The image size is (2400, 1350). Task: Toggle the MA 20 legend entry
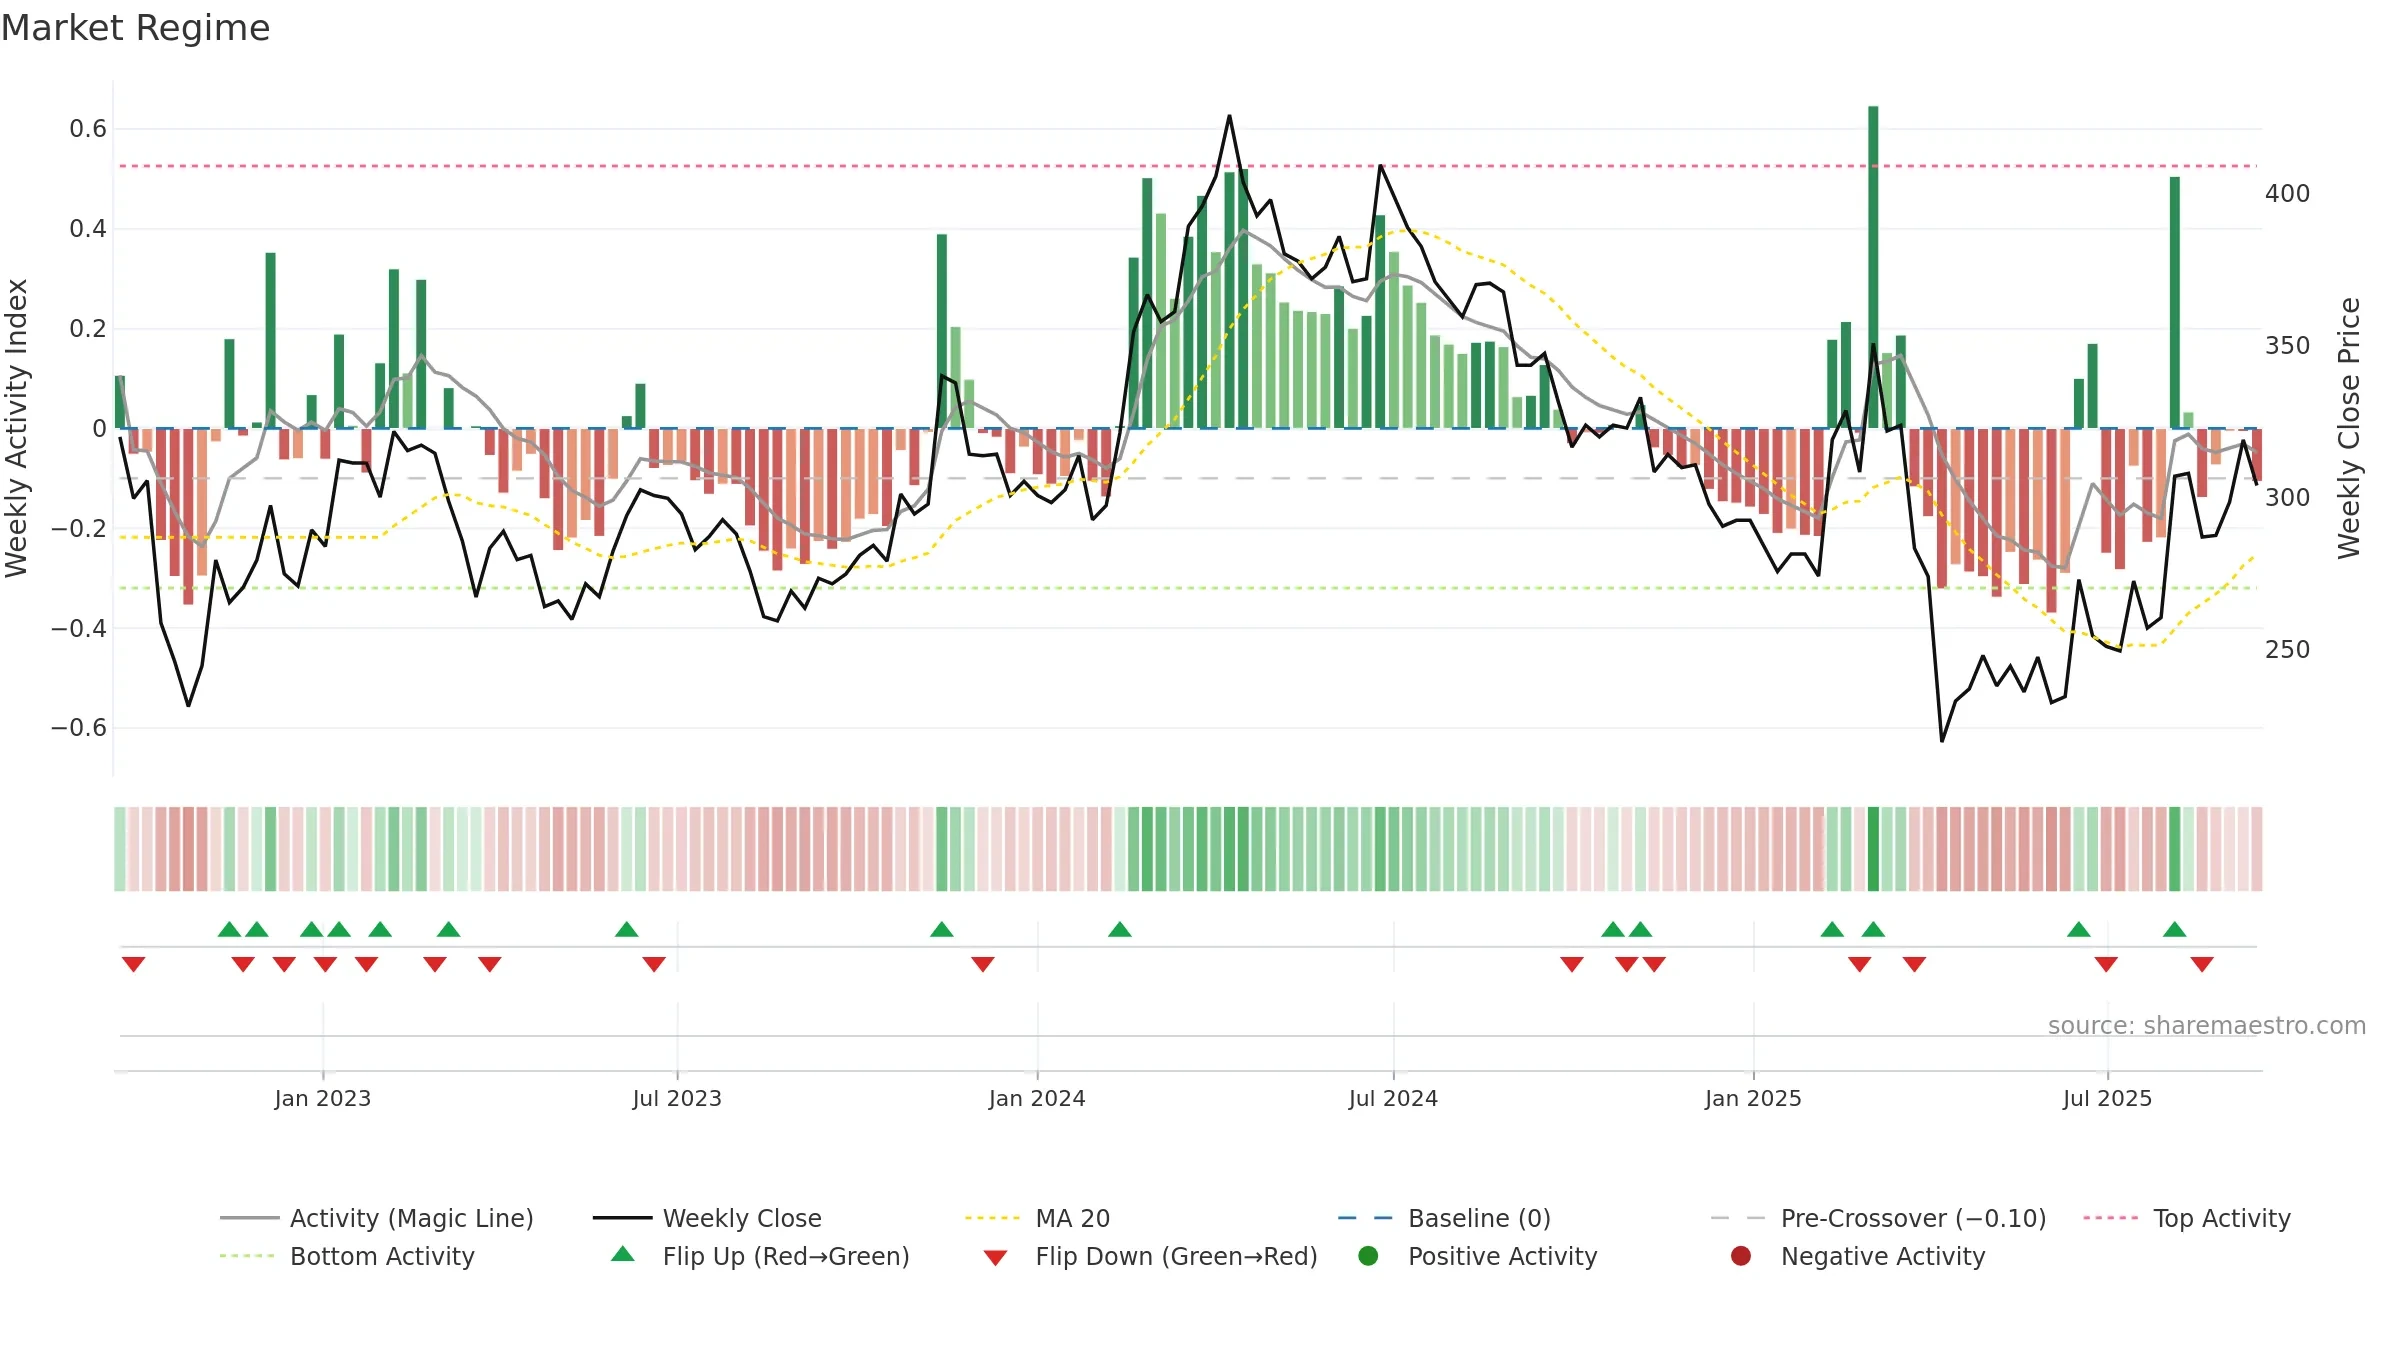1038,1218
